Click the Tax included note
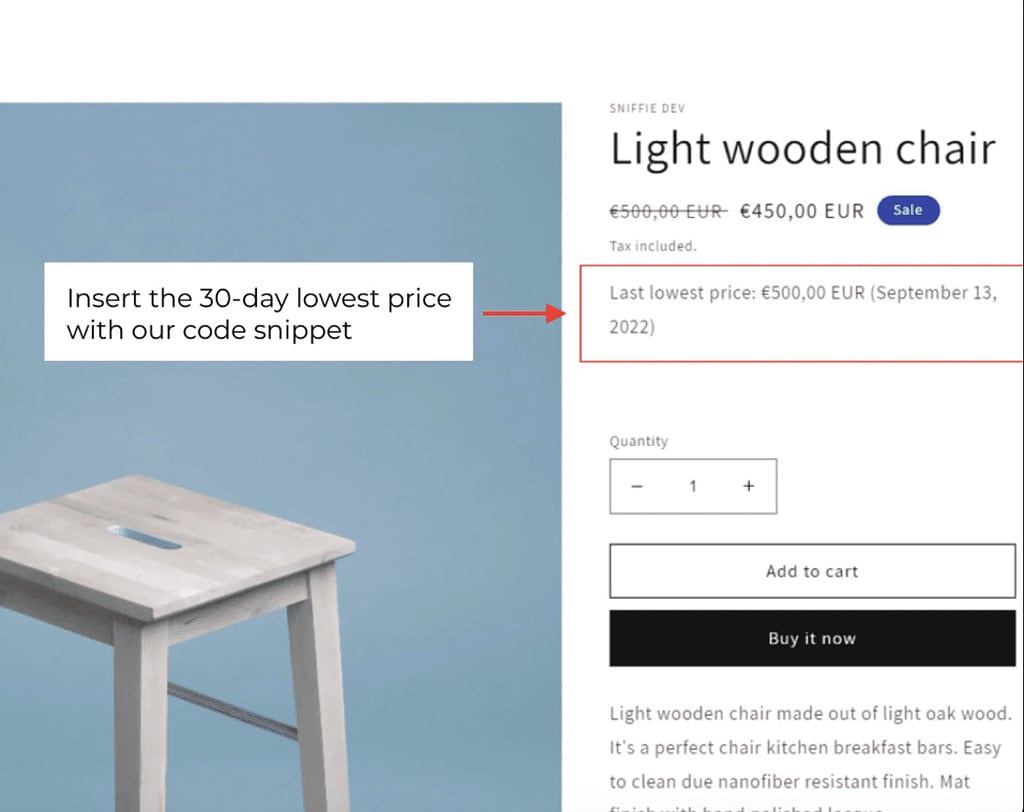Viewport: 1024px width, 812px height. click(653, 246)
